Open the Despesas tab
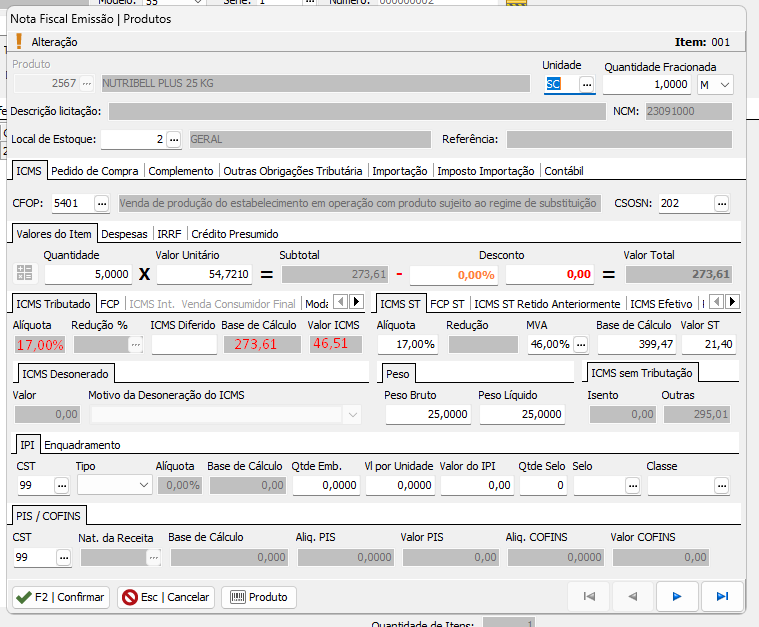 tap(124, 234)
